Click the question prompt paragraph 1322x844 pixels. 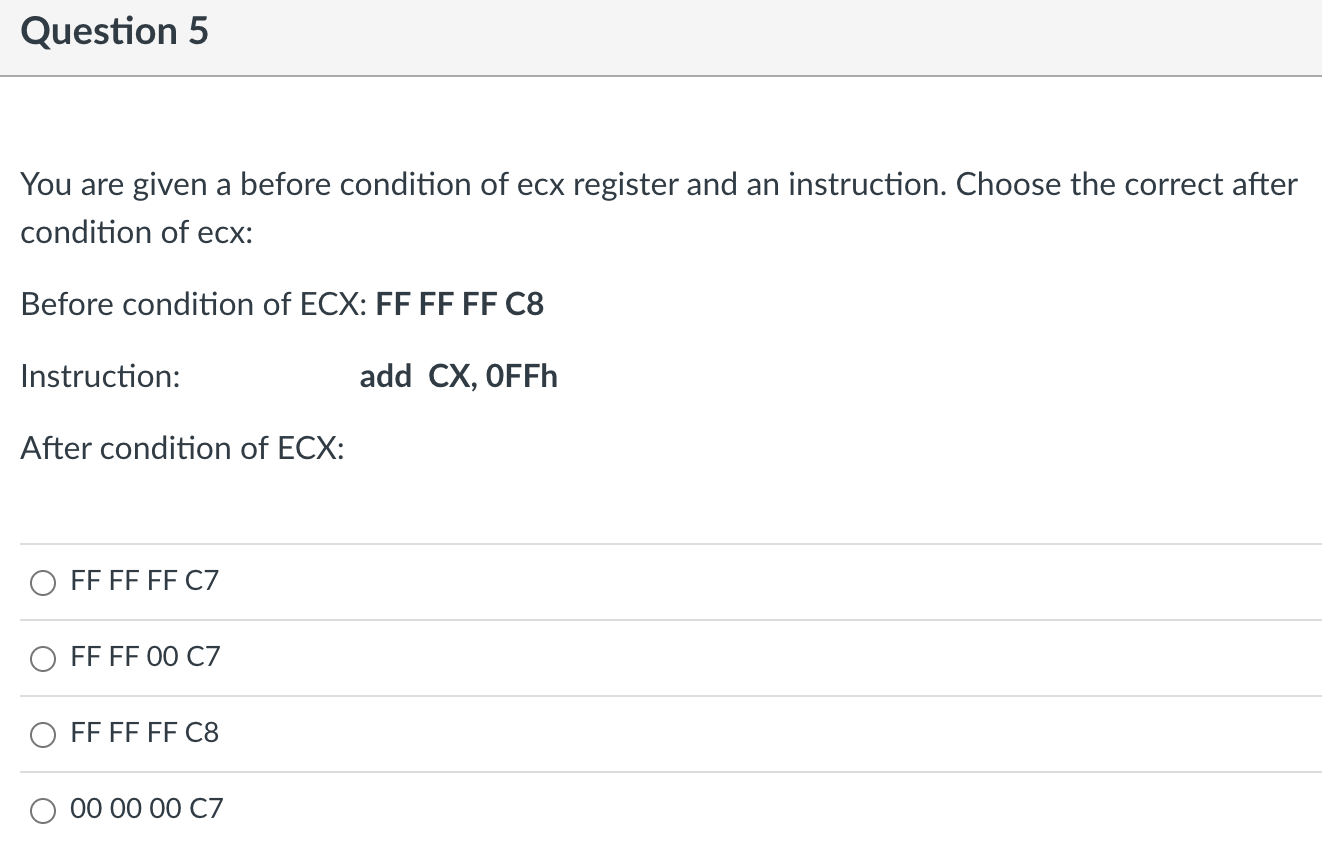click(658, 207)
